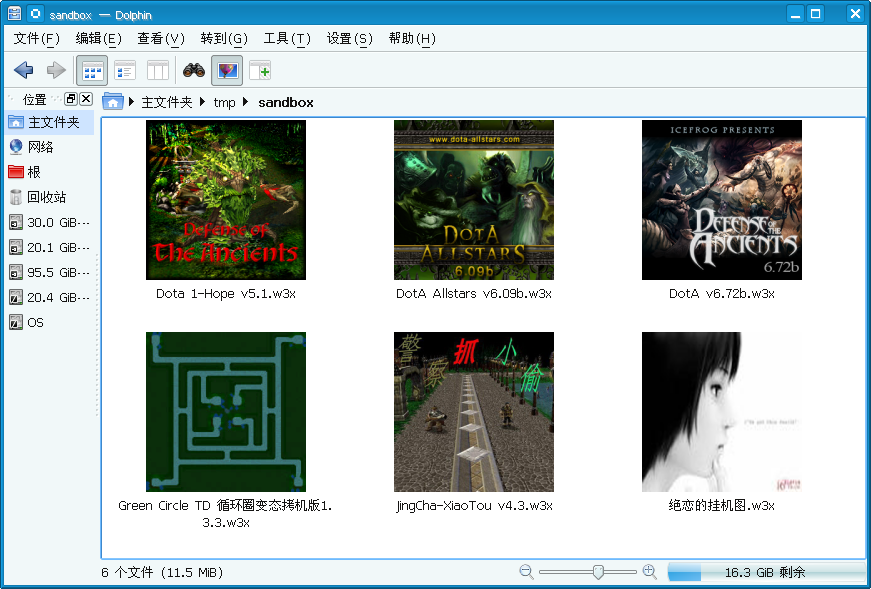Click the home icon in breadcrumb
Image resolution: width=871 pixels, height=589 pixels.
click(x=113, y=102)
